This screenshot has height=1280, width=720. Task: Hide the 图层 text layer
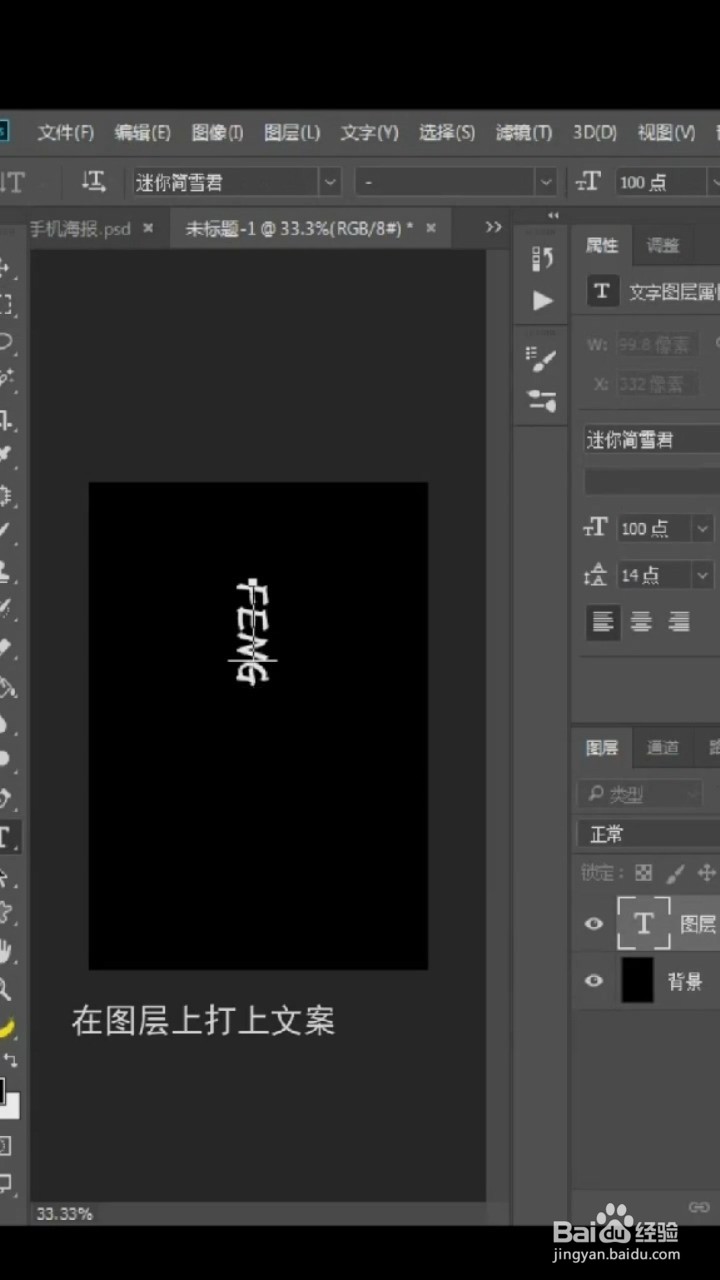594,923
